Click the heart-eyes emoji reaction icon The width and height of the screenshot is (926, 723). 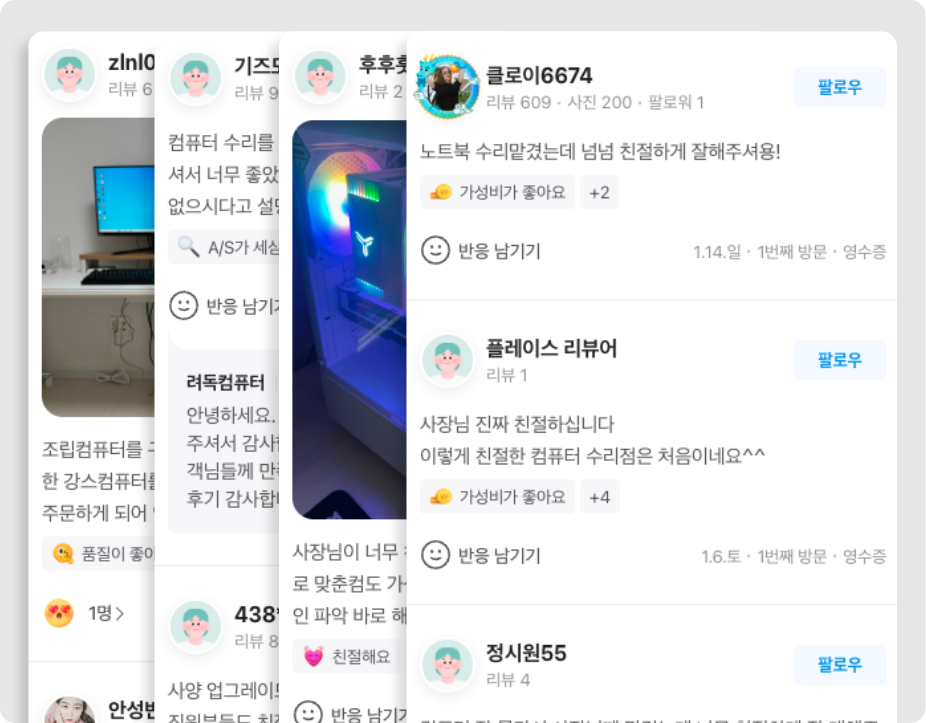pos(59,613)
